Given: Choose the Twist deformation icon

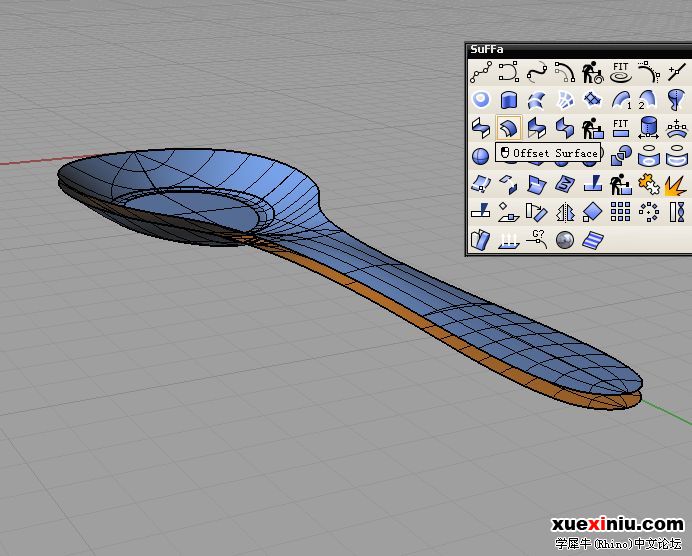Looking at the screenshot, I should pyautogui.click(x=677, y=212).
